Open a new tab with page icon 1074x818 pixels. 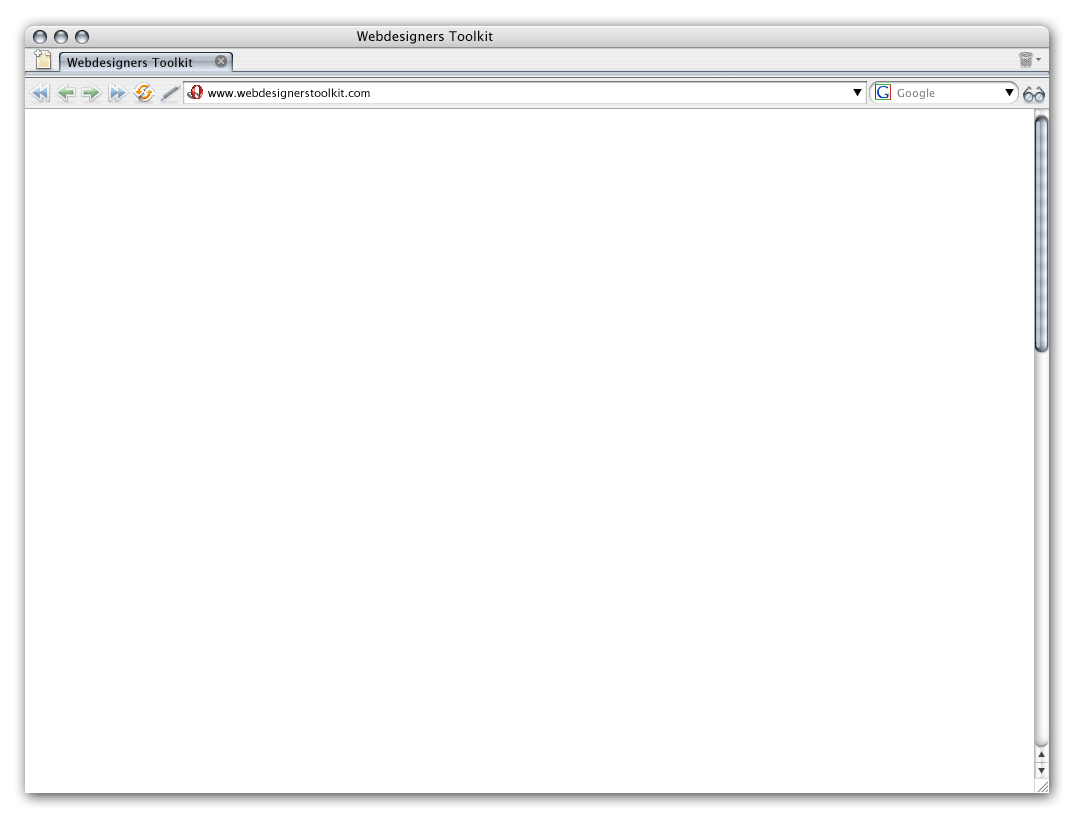(x=43, y=60)
